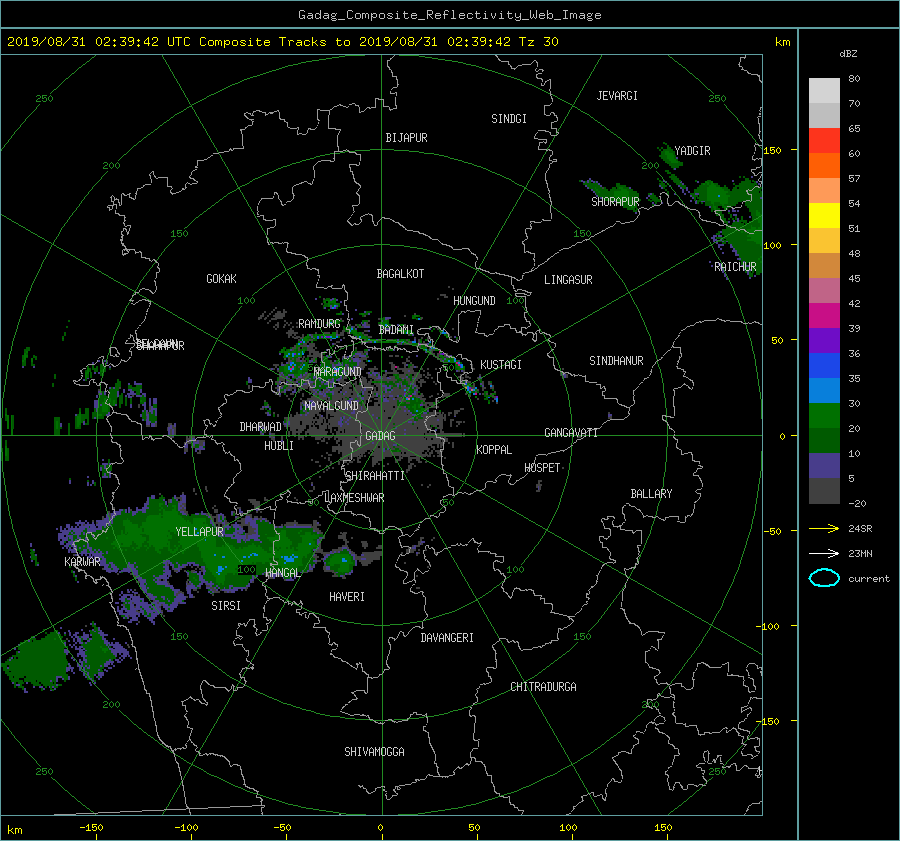
Task: Click the LINGASUR city label
Action: (x=568, y=280)
